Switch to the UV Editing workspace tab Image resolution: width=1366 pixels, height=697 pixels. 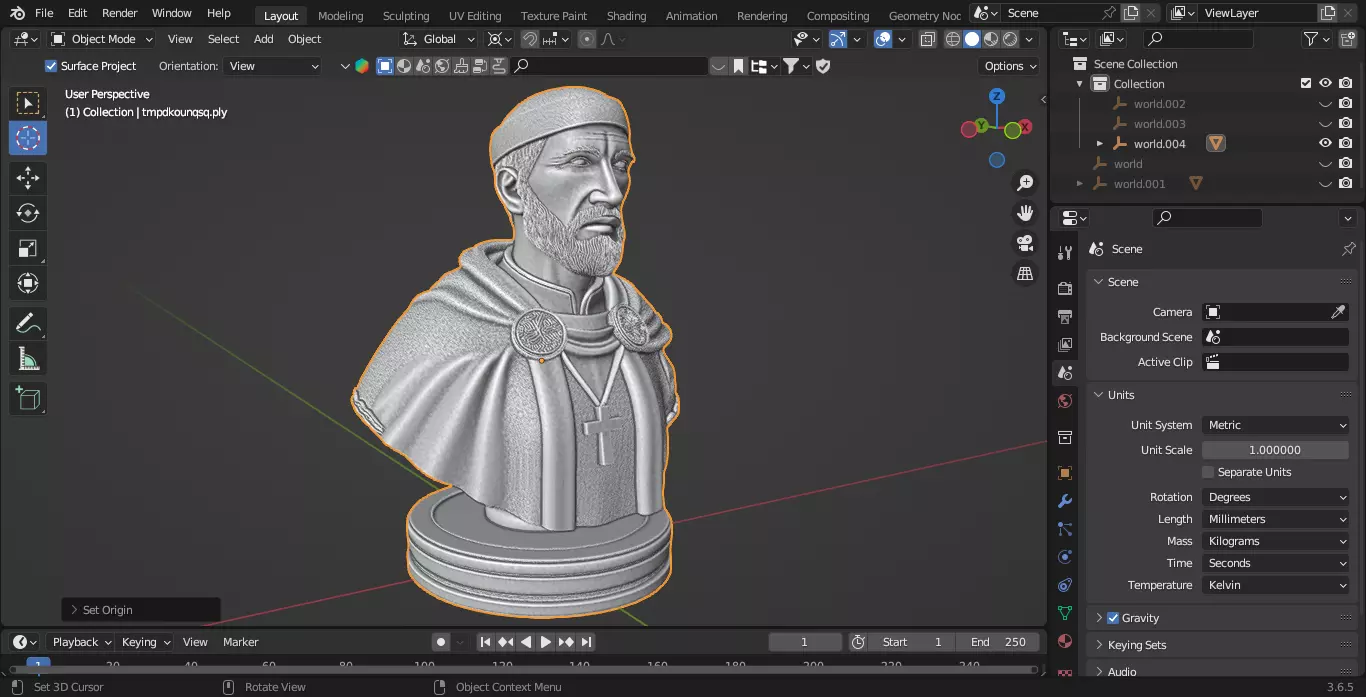point(475,15)
